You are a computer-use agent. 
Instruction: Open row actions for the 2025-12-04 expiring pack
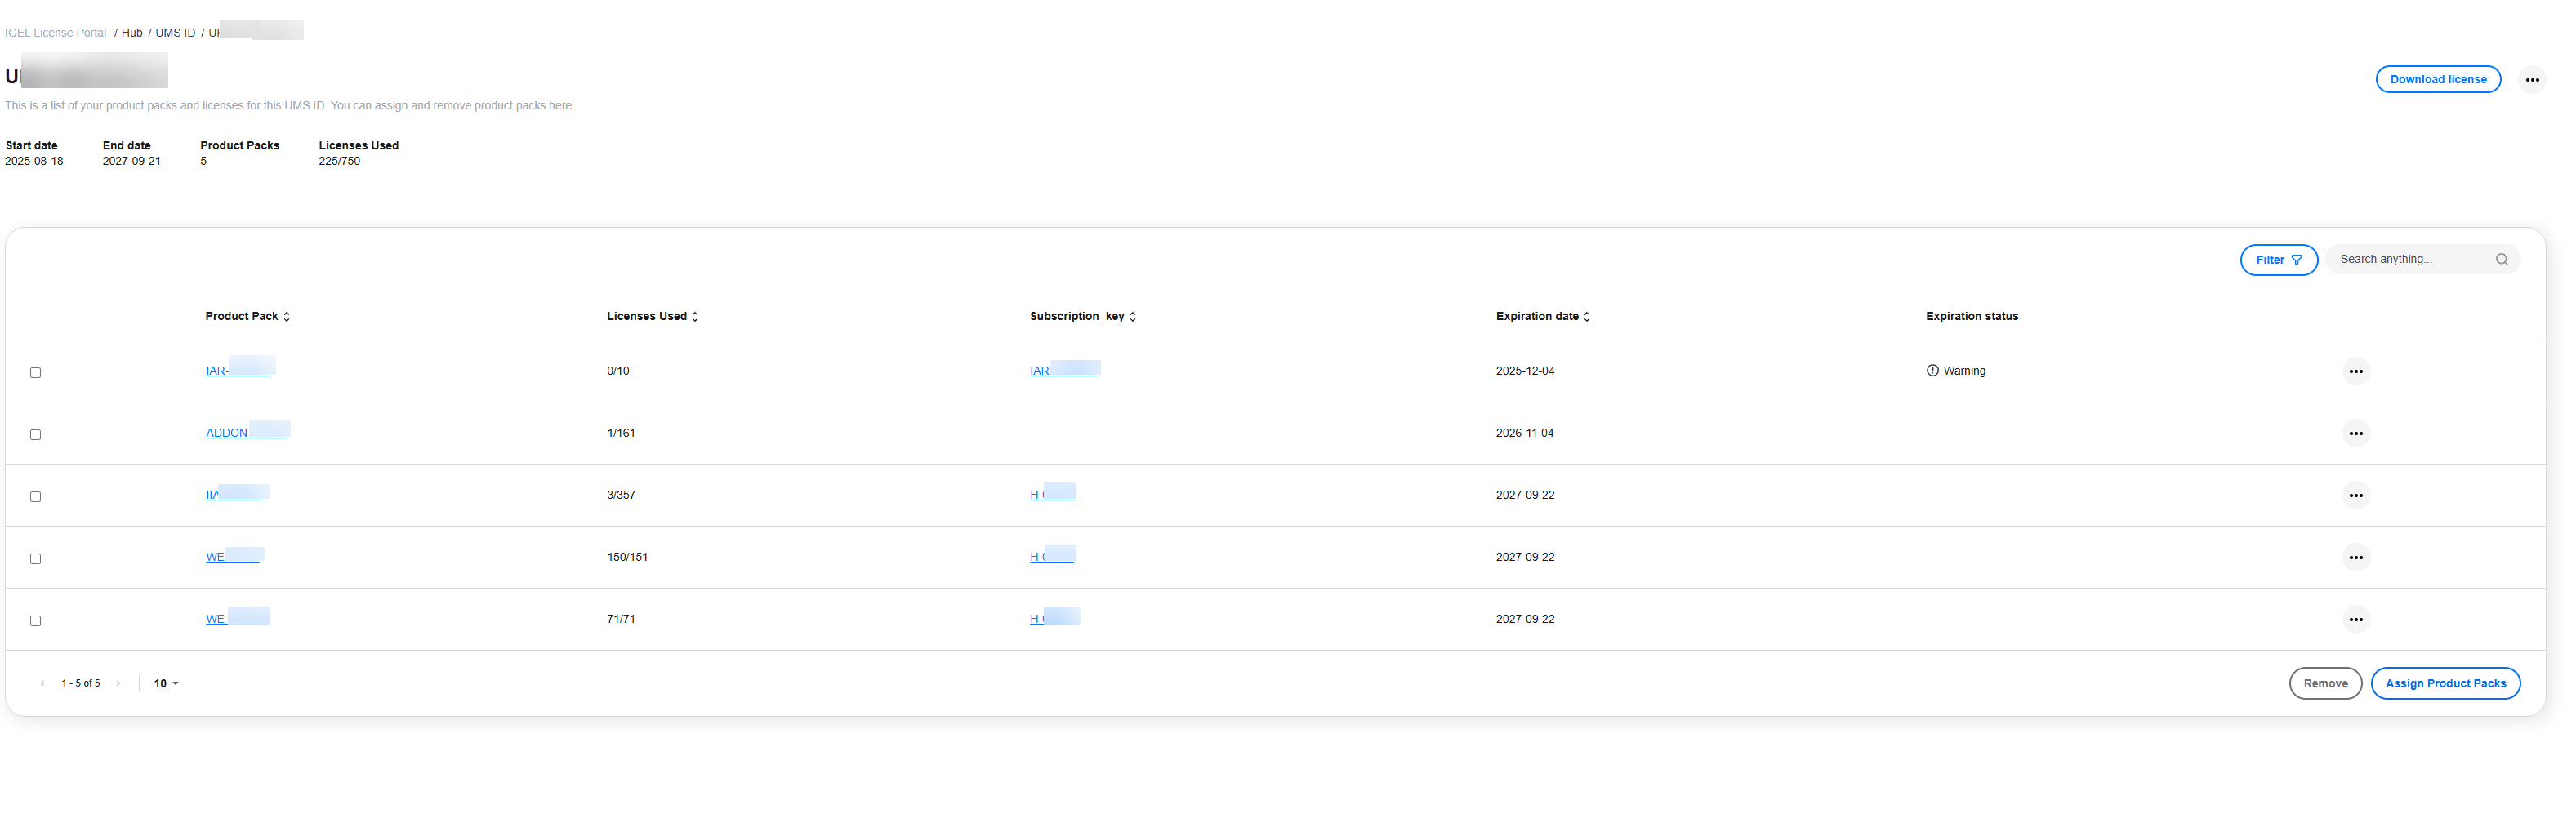[2355, 371]
